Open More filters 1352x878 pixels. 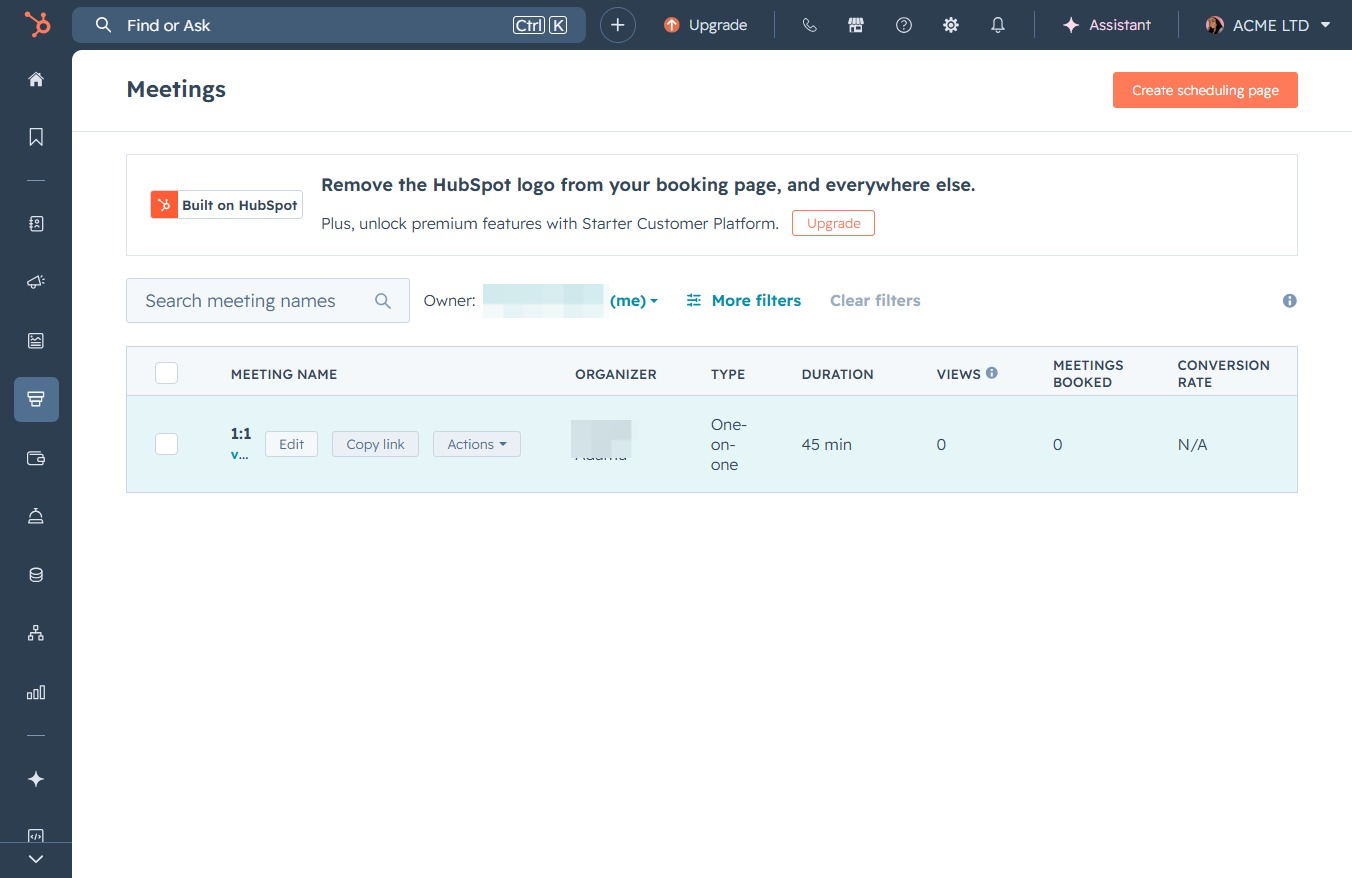pyautogui.click(x=744, y=300)
